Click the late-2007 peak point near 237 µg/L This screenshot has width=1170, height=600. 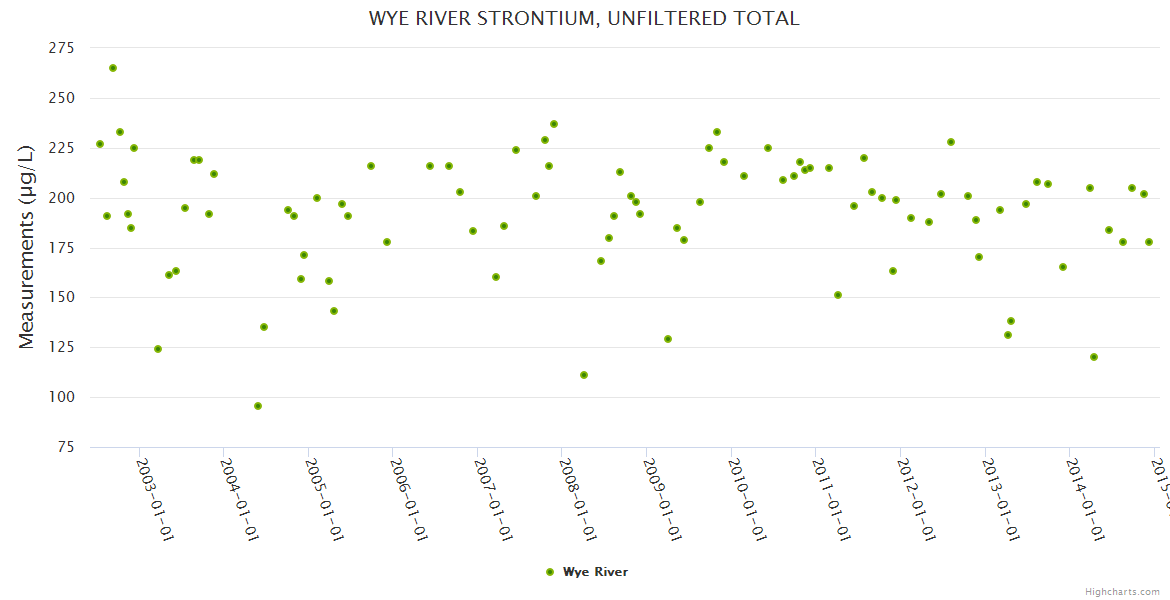pyautogui.click(x=554, y=124)
